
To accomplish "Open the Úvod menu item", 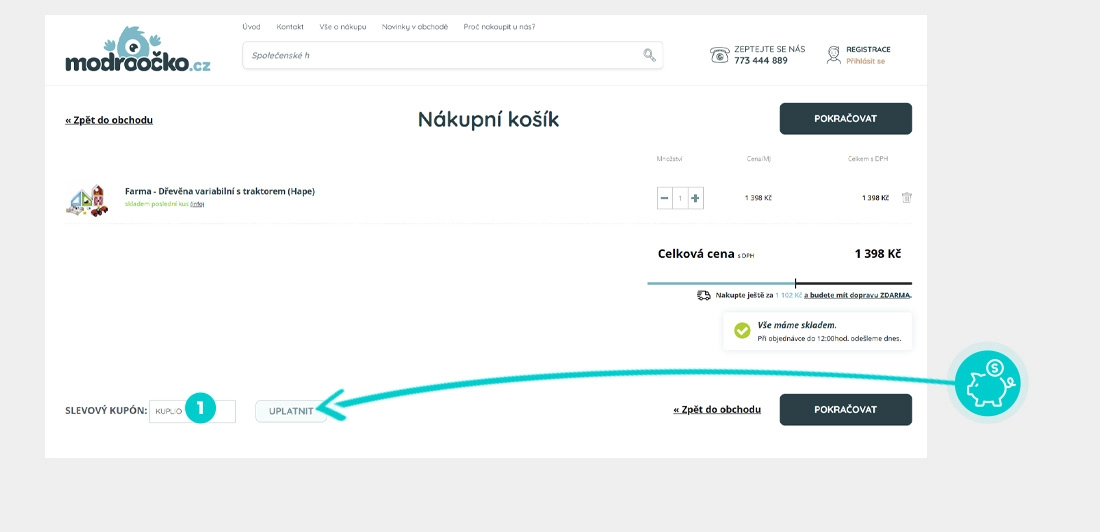I will (x=251, y=27).
